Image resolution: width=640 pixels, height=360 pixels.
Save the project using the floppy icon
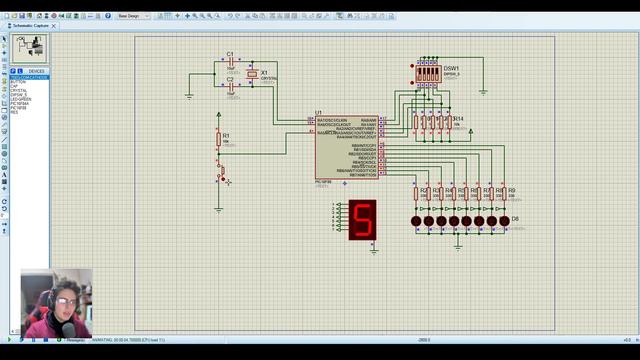22,16
